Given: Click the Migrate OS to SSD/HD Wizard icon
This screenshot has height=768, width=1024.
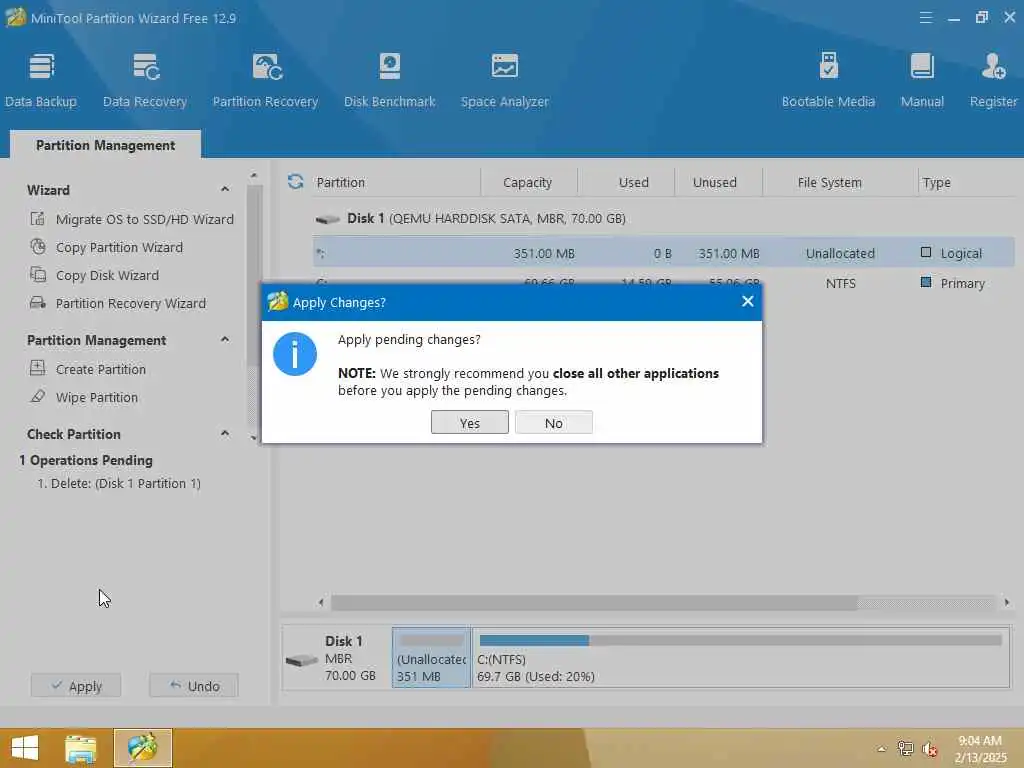Looking at the screenshot, I should tap(38, 219).
